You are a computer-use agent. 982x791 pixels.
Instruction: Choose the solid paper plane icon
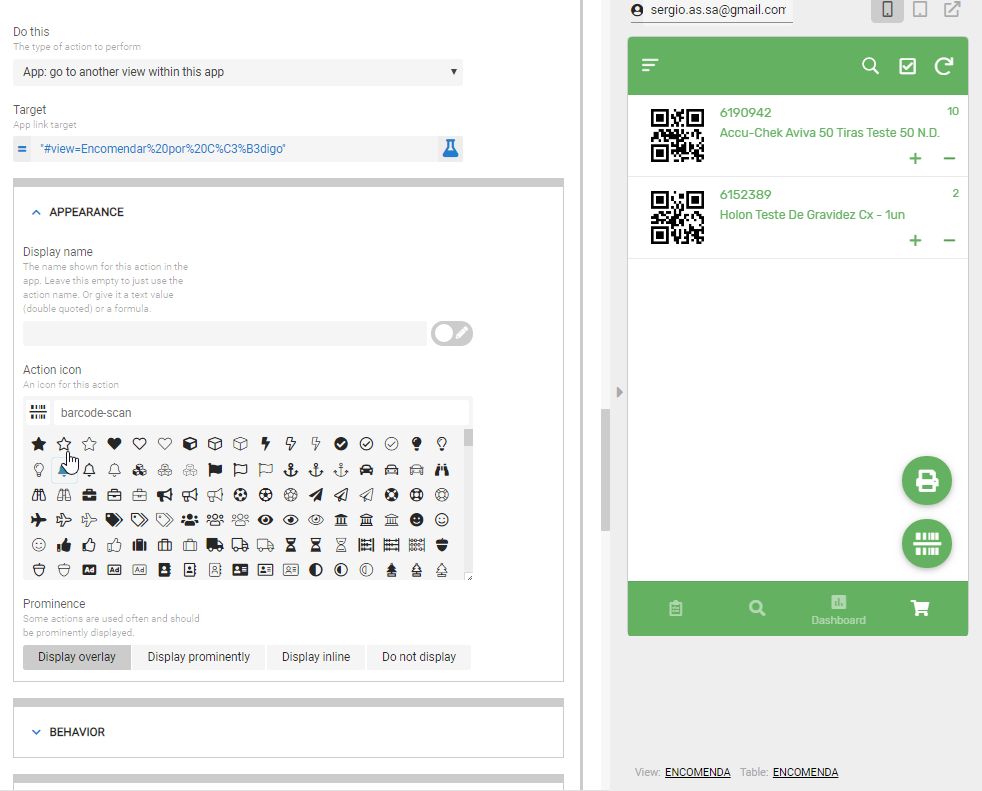tap(316, 495)
